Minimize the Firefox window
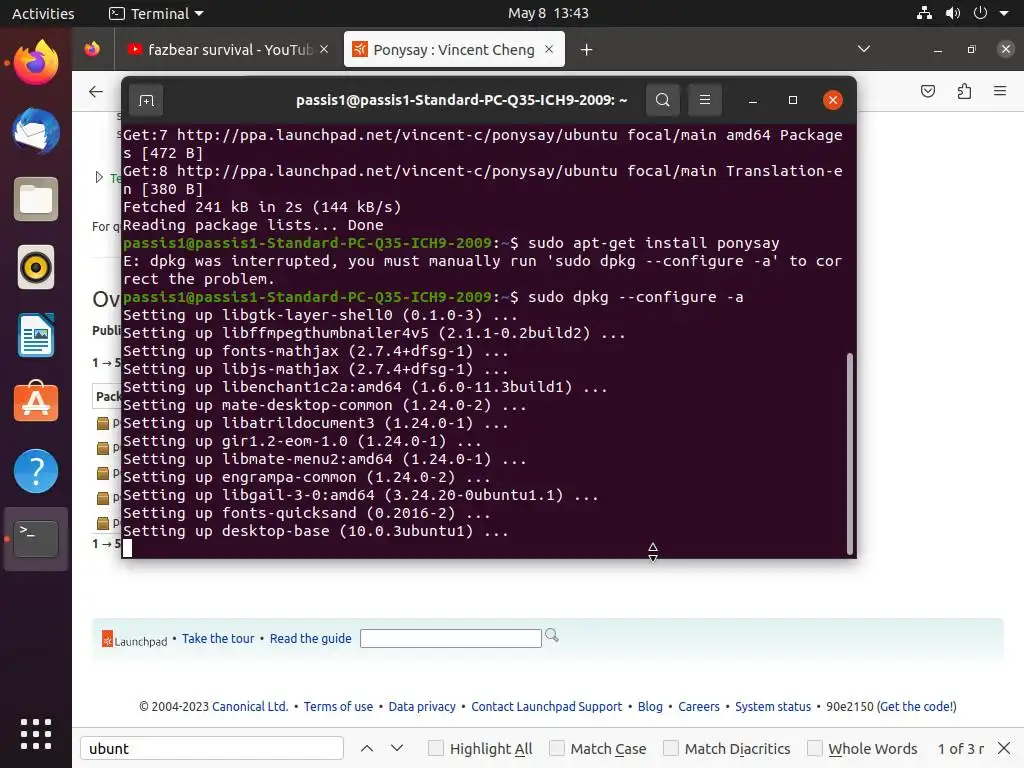 click(x=938, y=50)
